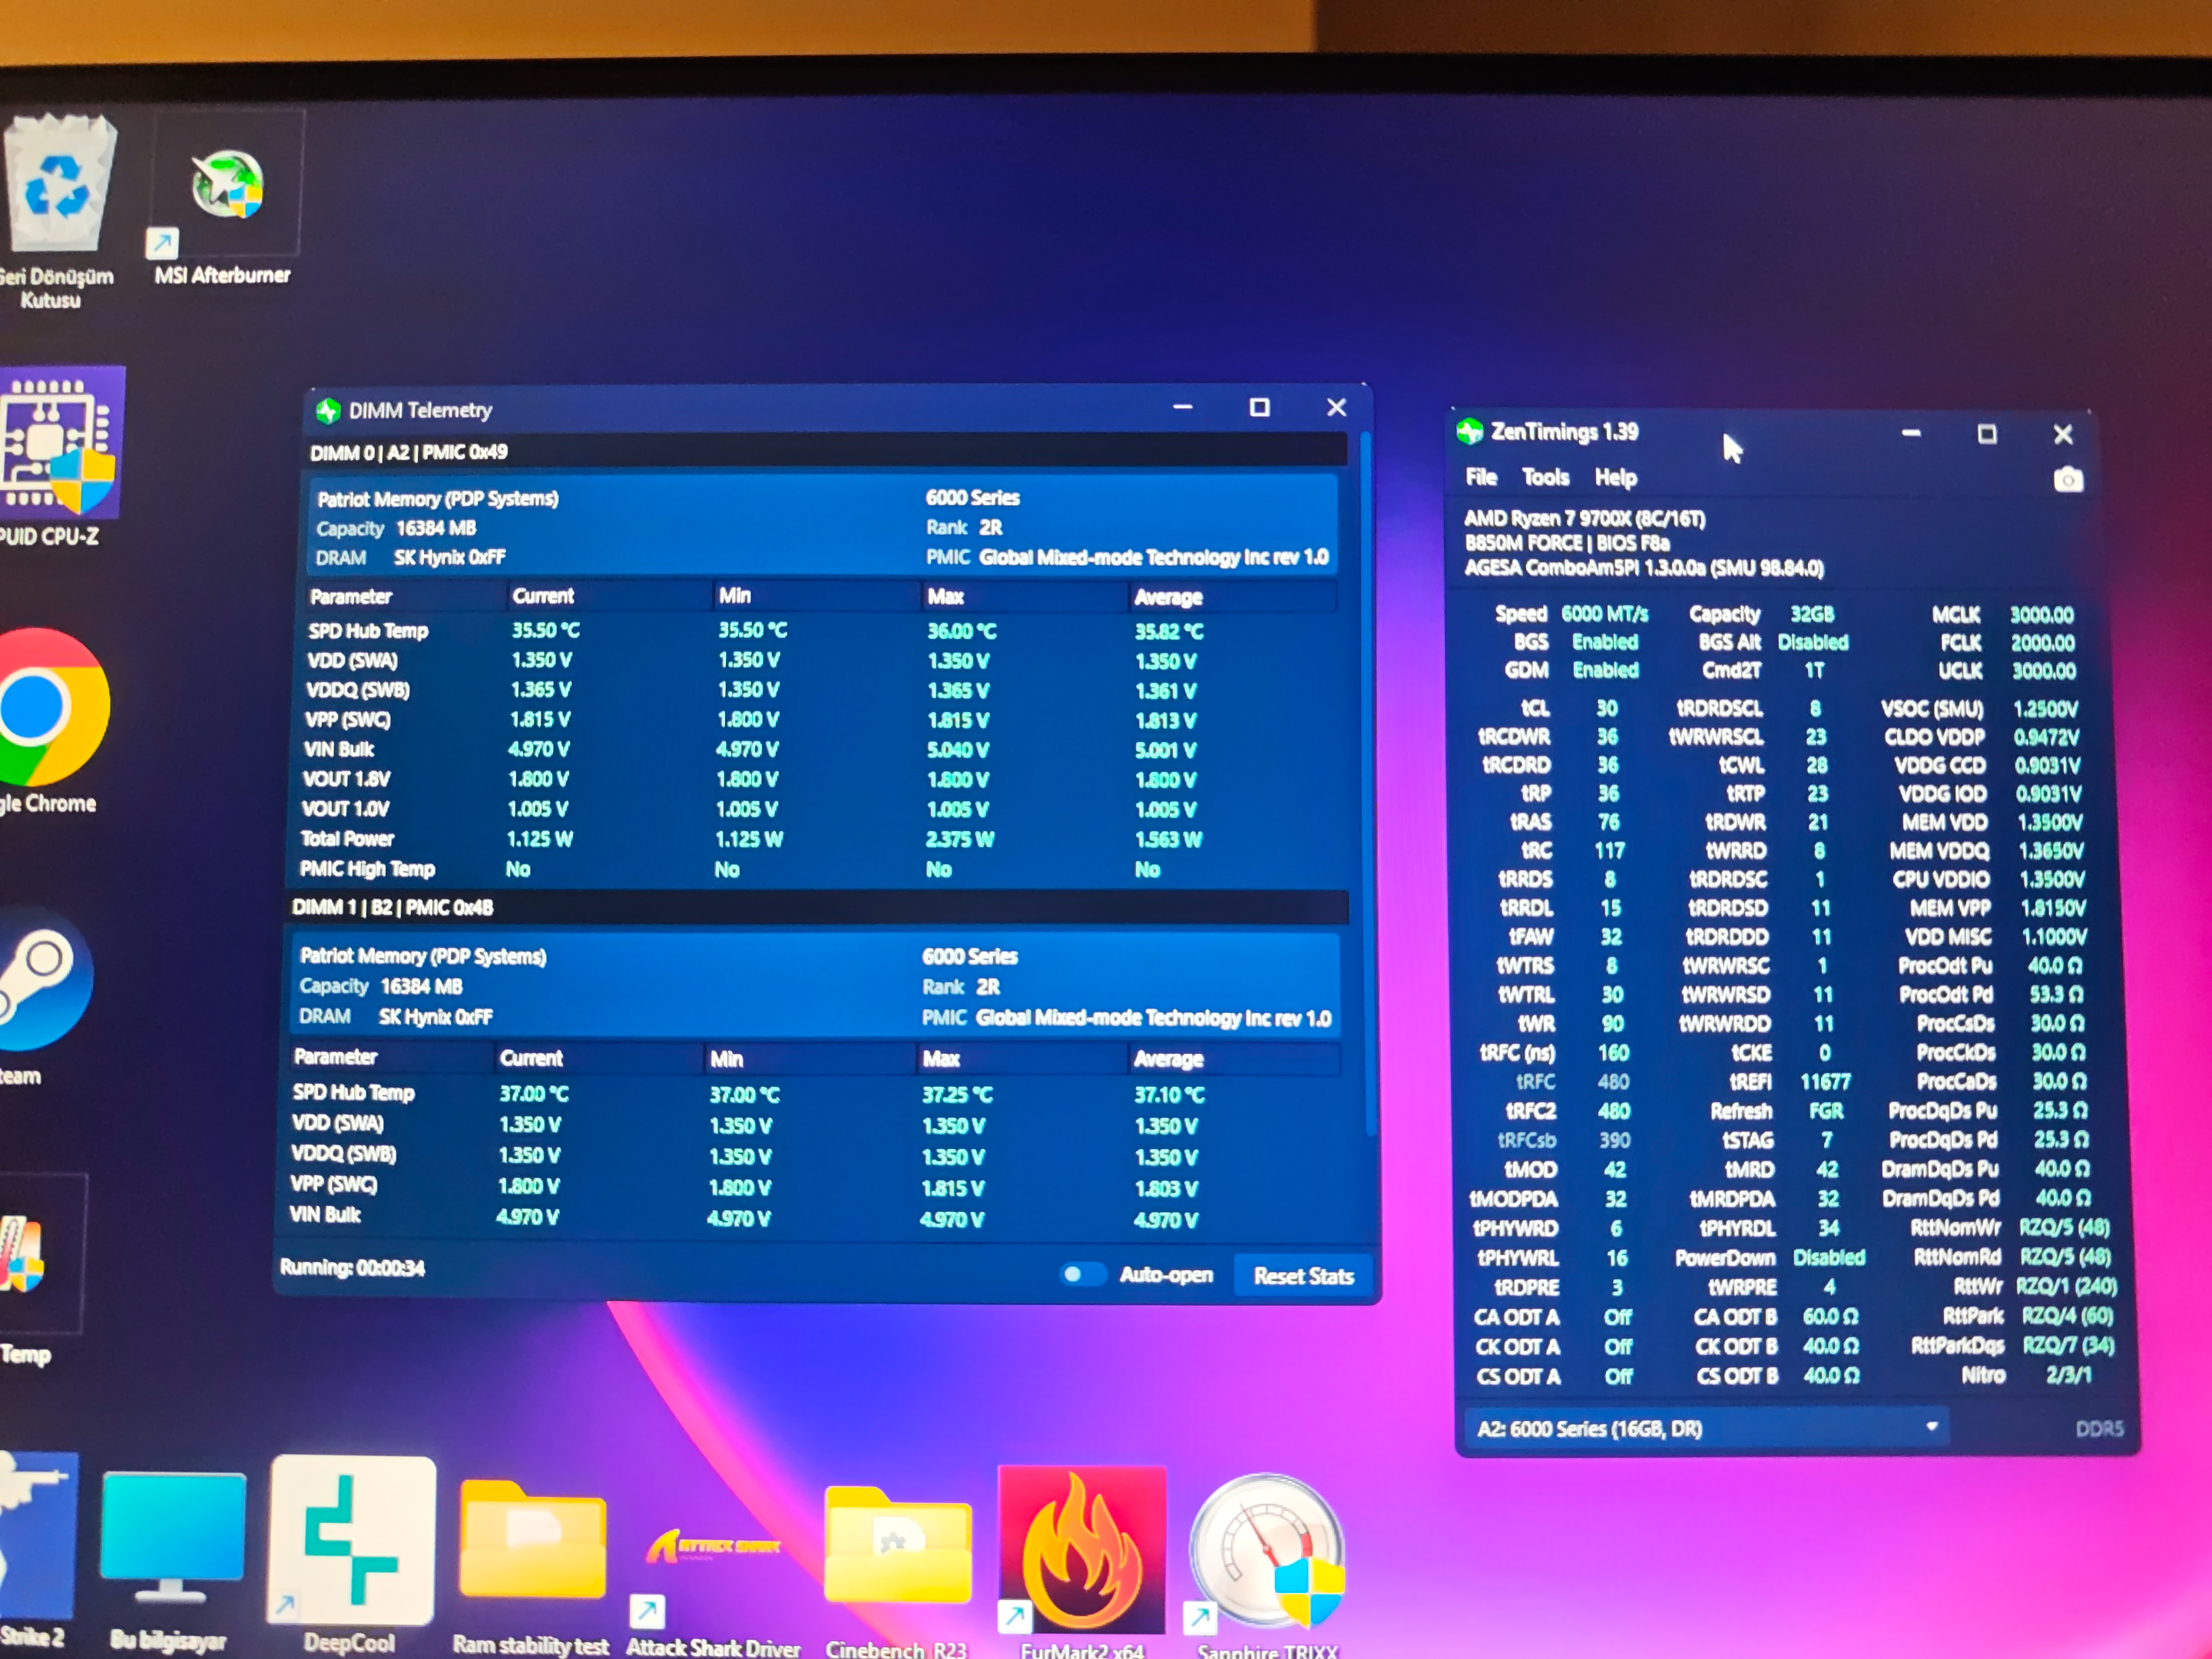Open the CPUID CPU-Z desktop icon
Screen dimensions: 2212x1659
pyautogui.click(x=62, y=441)
